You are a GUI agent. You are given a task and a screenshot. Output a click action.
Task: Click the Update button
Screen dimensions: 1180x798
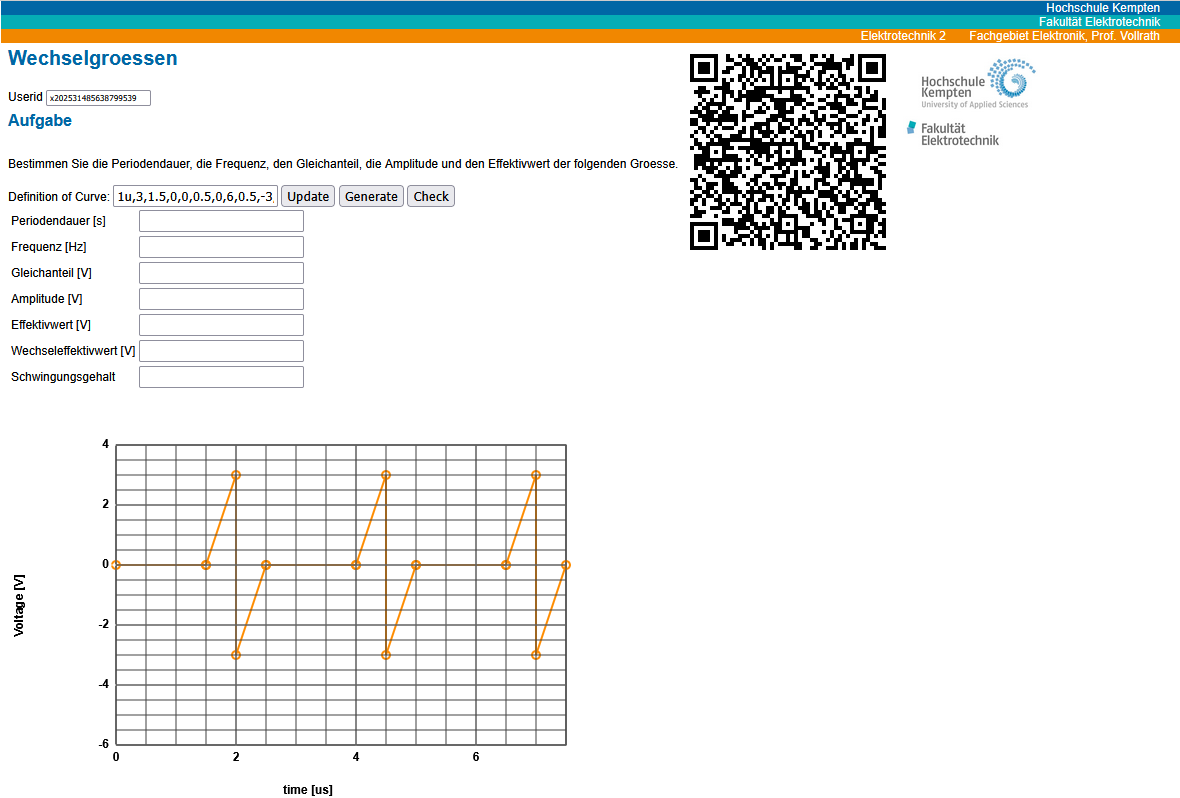(308, 196)
